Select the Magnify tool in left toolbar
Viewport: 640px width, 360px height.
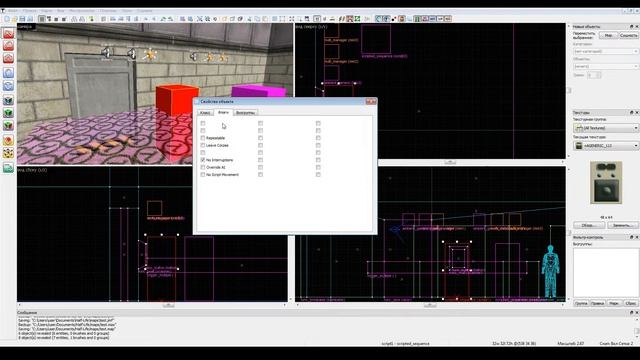coord(8,45)
